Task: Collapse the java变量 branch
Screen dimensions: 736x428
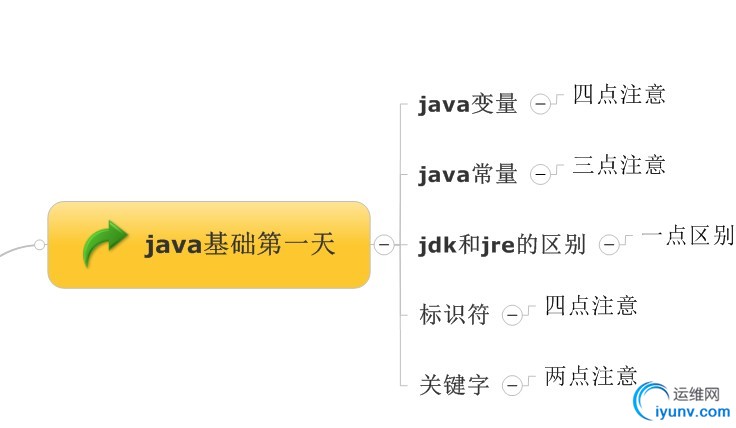Action: [x=540, y=104]
